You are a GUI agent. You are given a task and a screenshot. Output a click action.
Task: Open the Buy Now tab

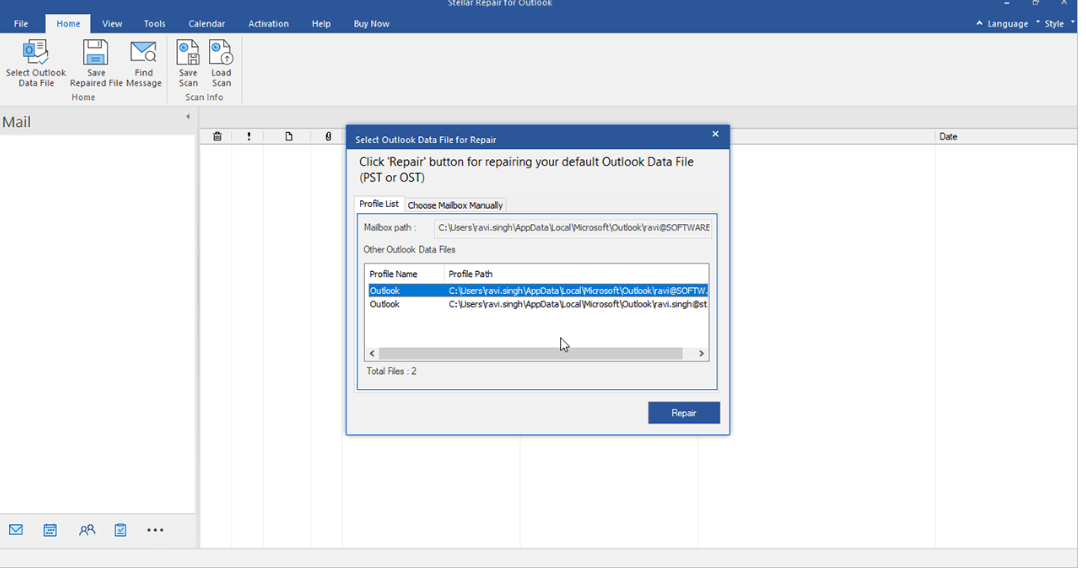pyautogui.click(x=371, y=24)
